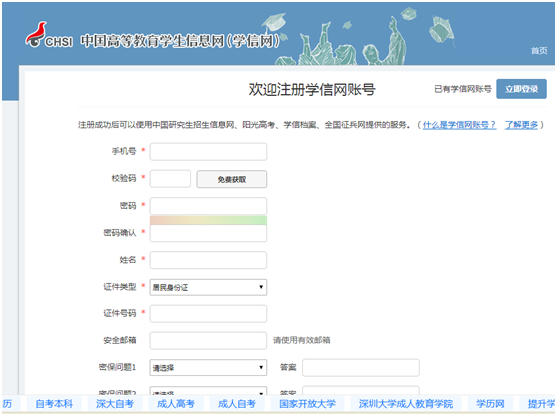Open the 什么是学信网账号 link
Viewport: 557px width, 416px height.
[459, 125]
